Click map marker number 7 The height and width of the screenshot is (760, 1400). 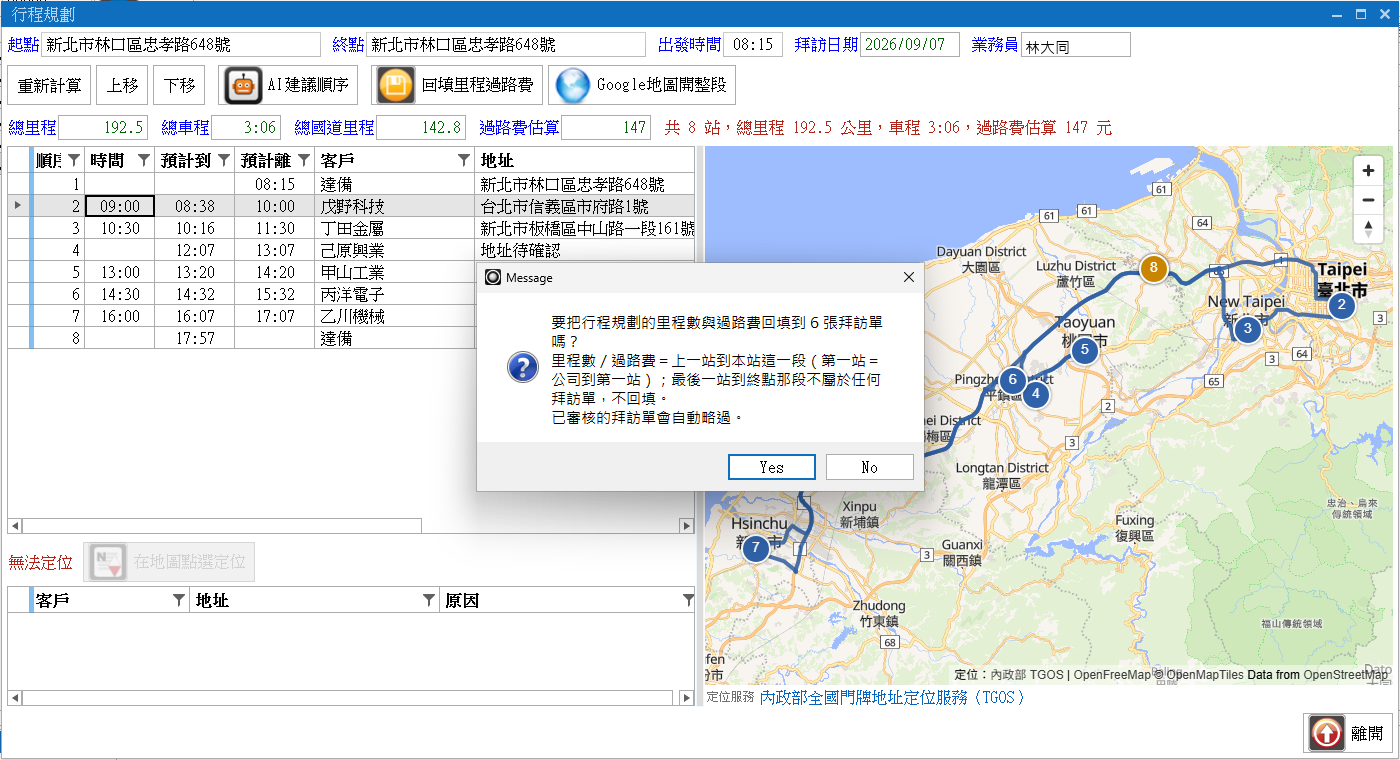755,548
